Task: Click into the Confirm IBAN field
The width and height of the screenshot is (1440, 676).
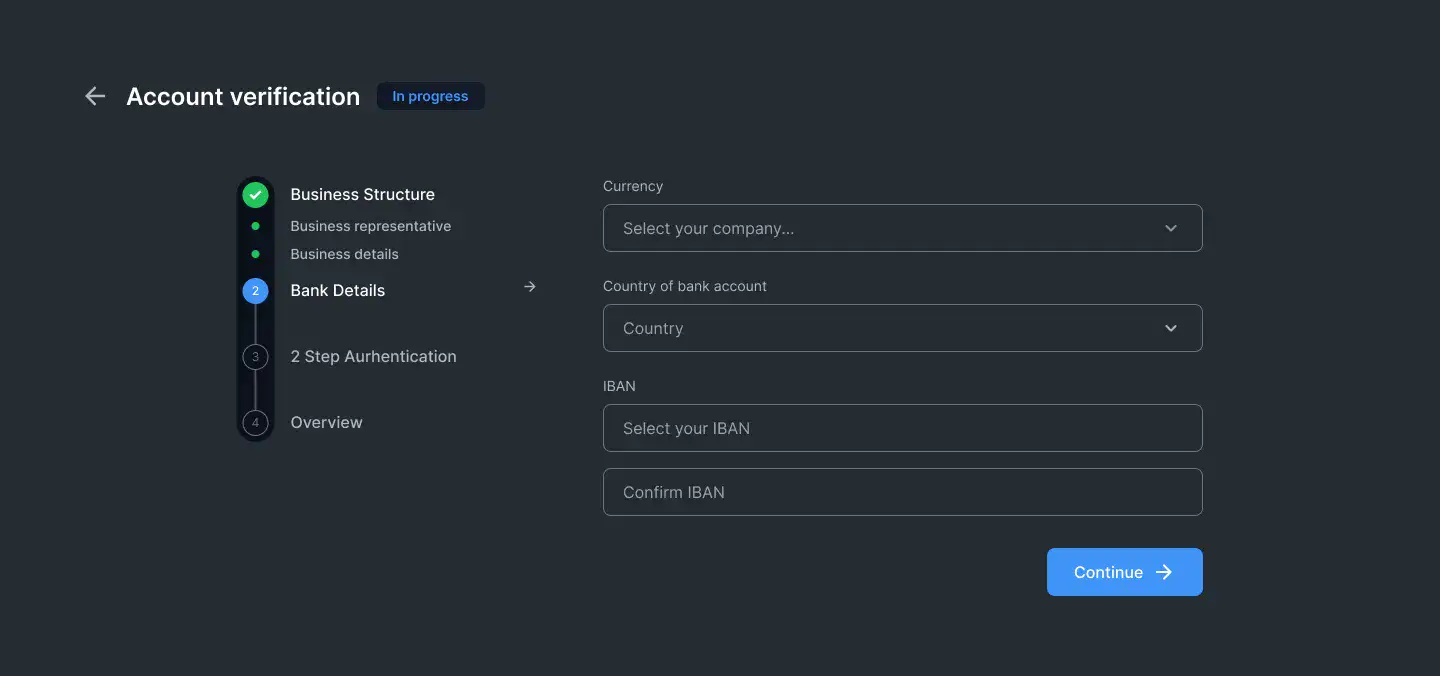Action: pos(902,492)
